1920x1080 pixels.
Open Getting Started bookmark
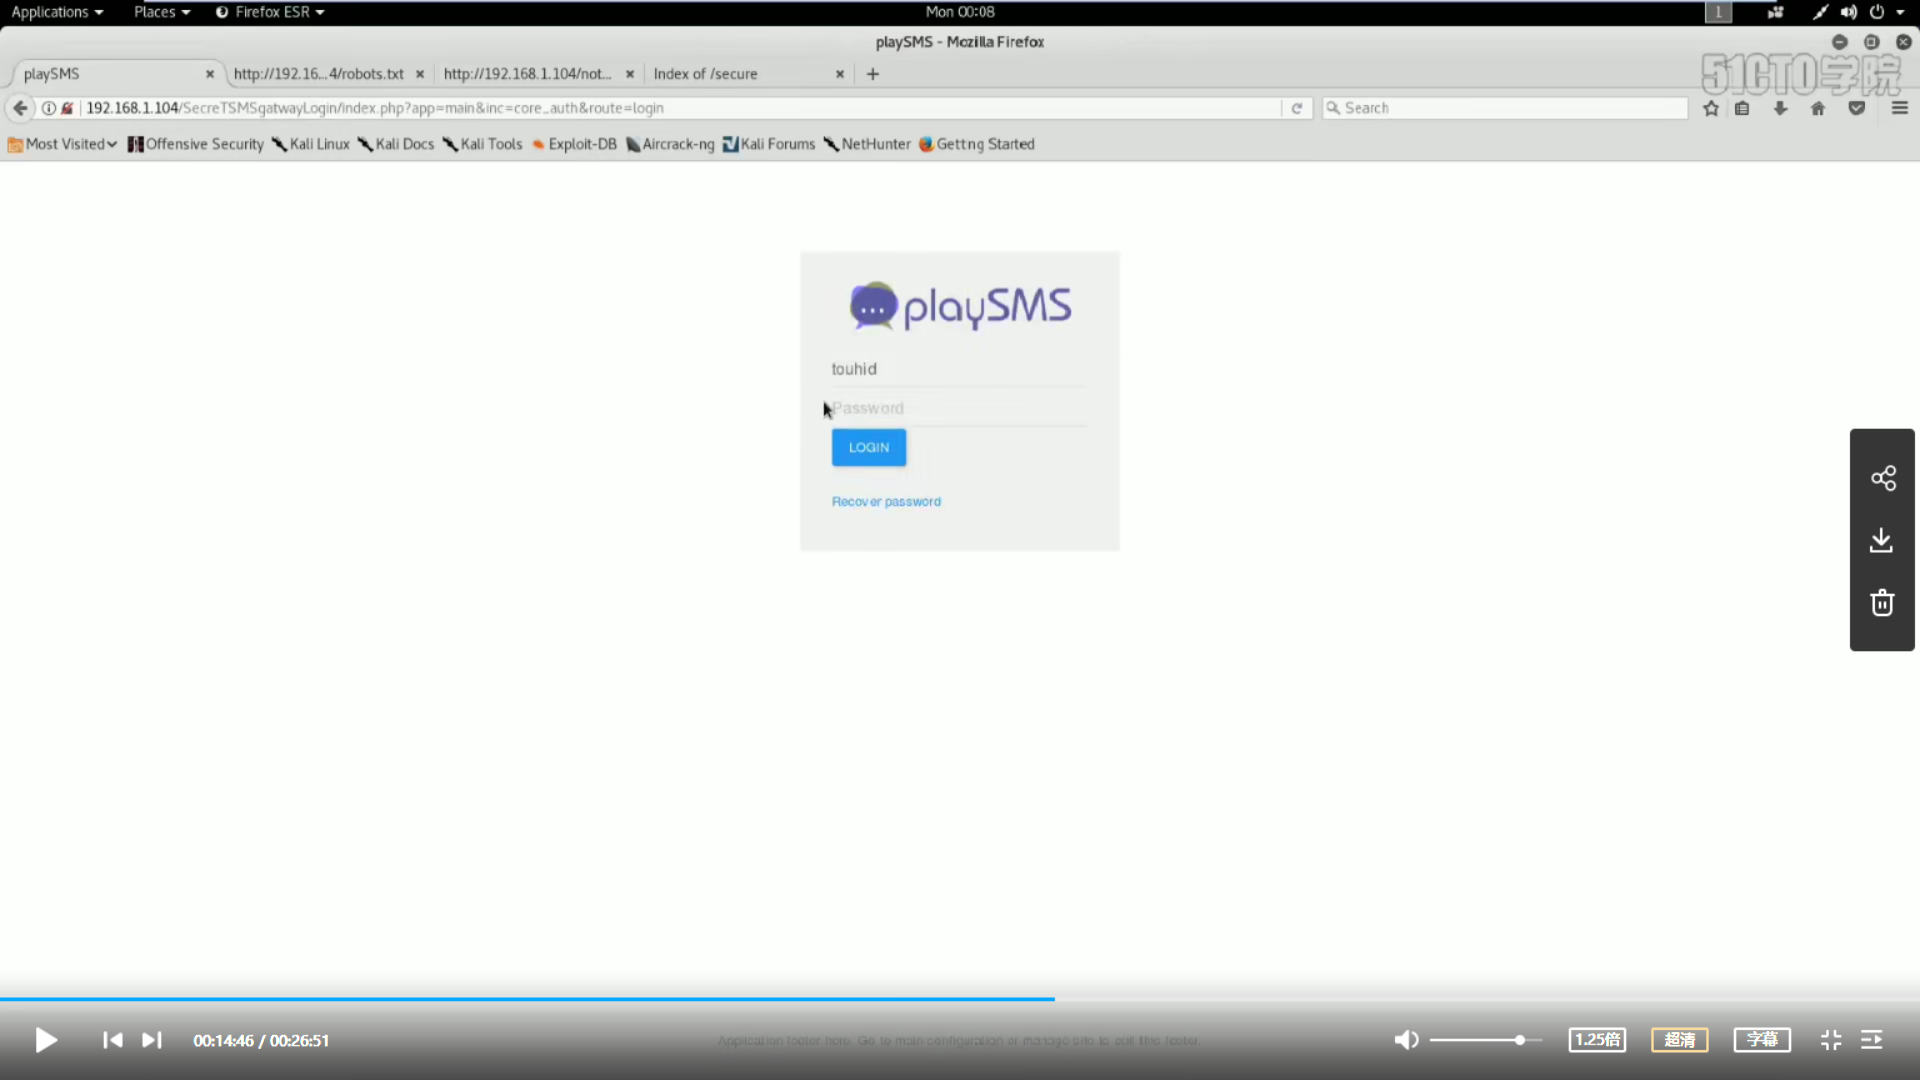click(977, 144)
